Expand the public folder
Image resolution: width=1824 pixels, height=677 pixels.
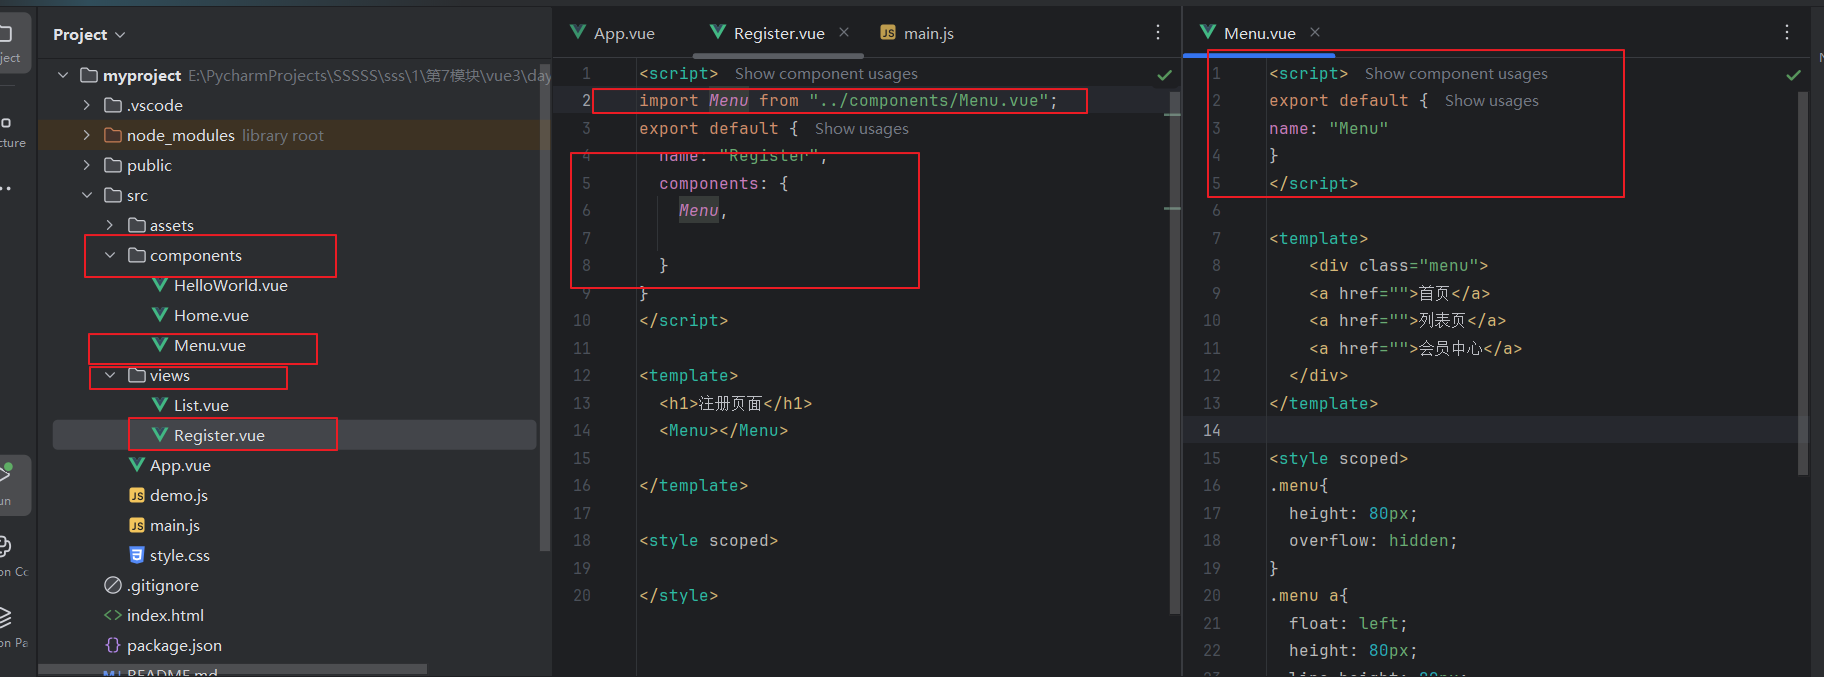(87, 165)
